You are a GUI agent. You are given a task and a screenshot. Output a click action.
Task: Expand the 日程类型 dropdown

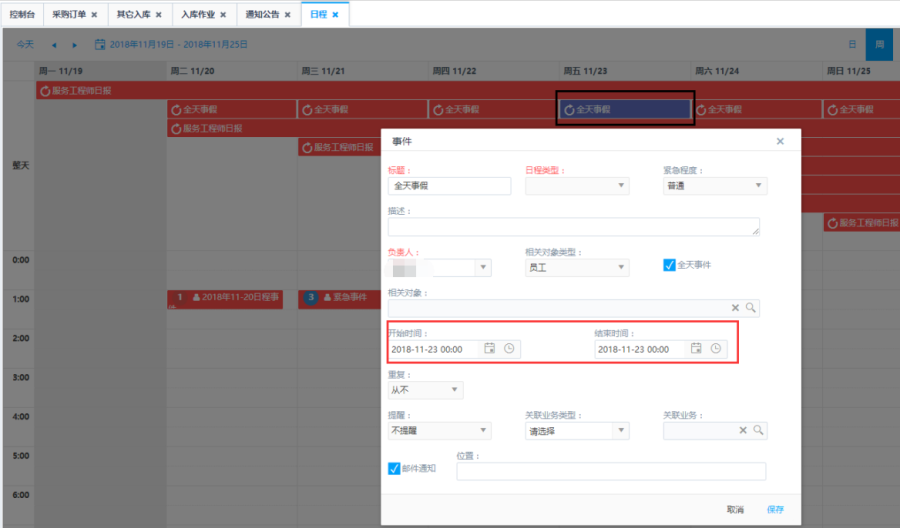coord(621,185)
